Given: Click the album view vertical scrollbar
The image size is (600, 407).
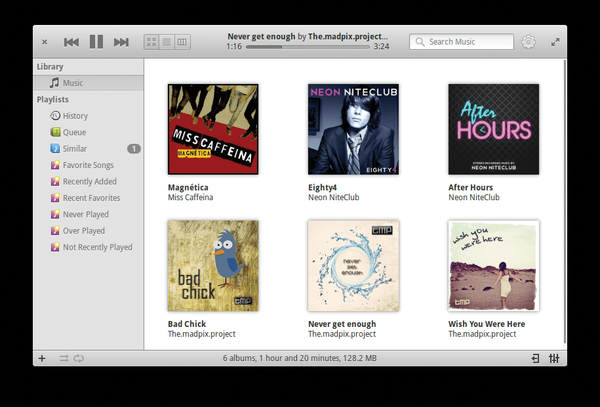Looking at the screenshot, I should pyautogui.click(x=564, y=202).
